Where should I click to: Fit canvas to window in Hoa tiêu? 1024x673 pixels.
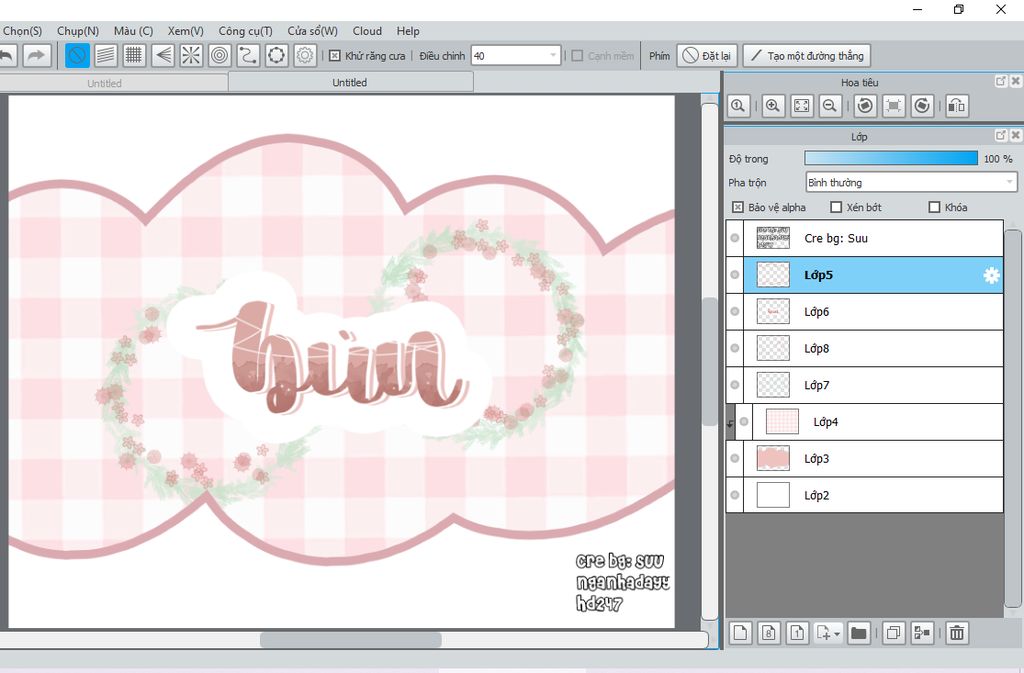(801, 106)
